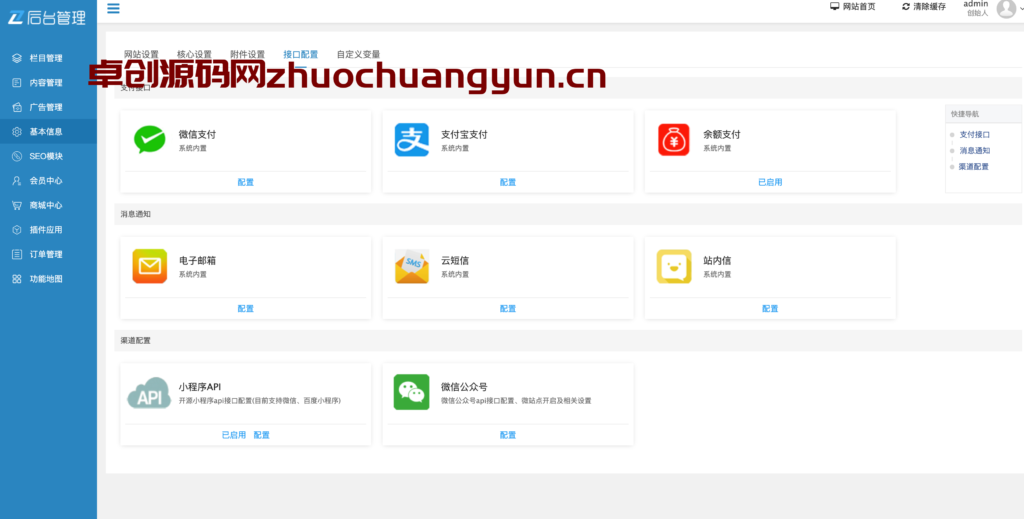Open the 自定义变量 tab

pyautogui.click(x=359, y=55)
